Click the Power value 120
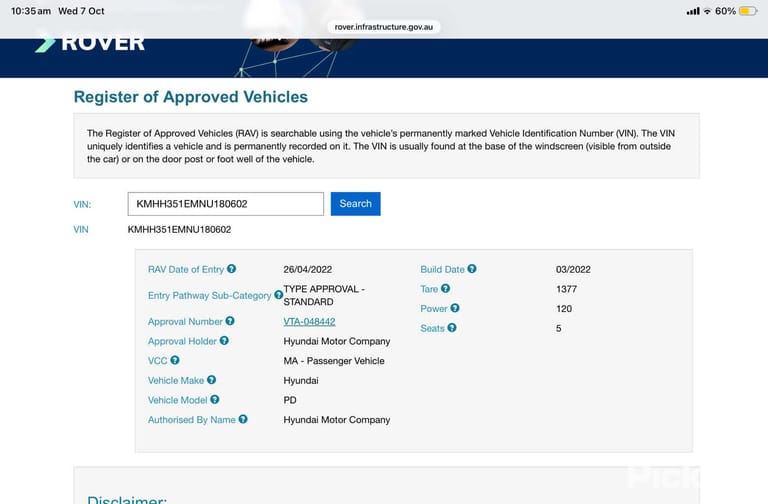 pyautogui.click(x=564, y=309)
